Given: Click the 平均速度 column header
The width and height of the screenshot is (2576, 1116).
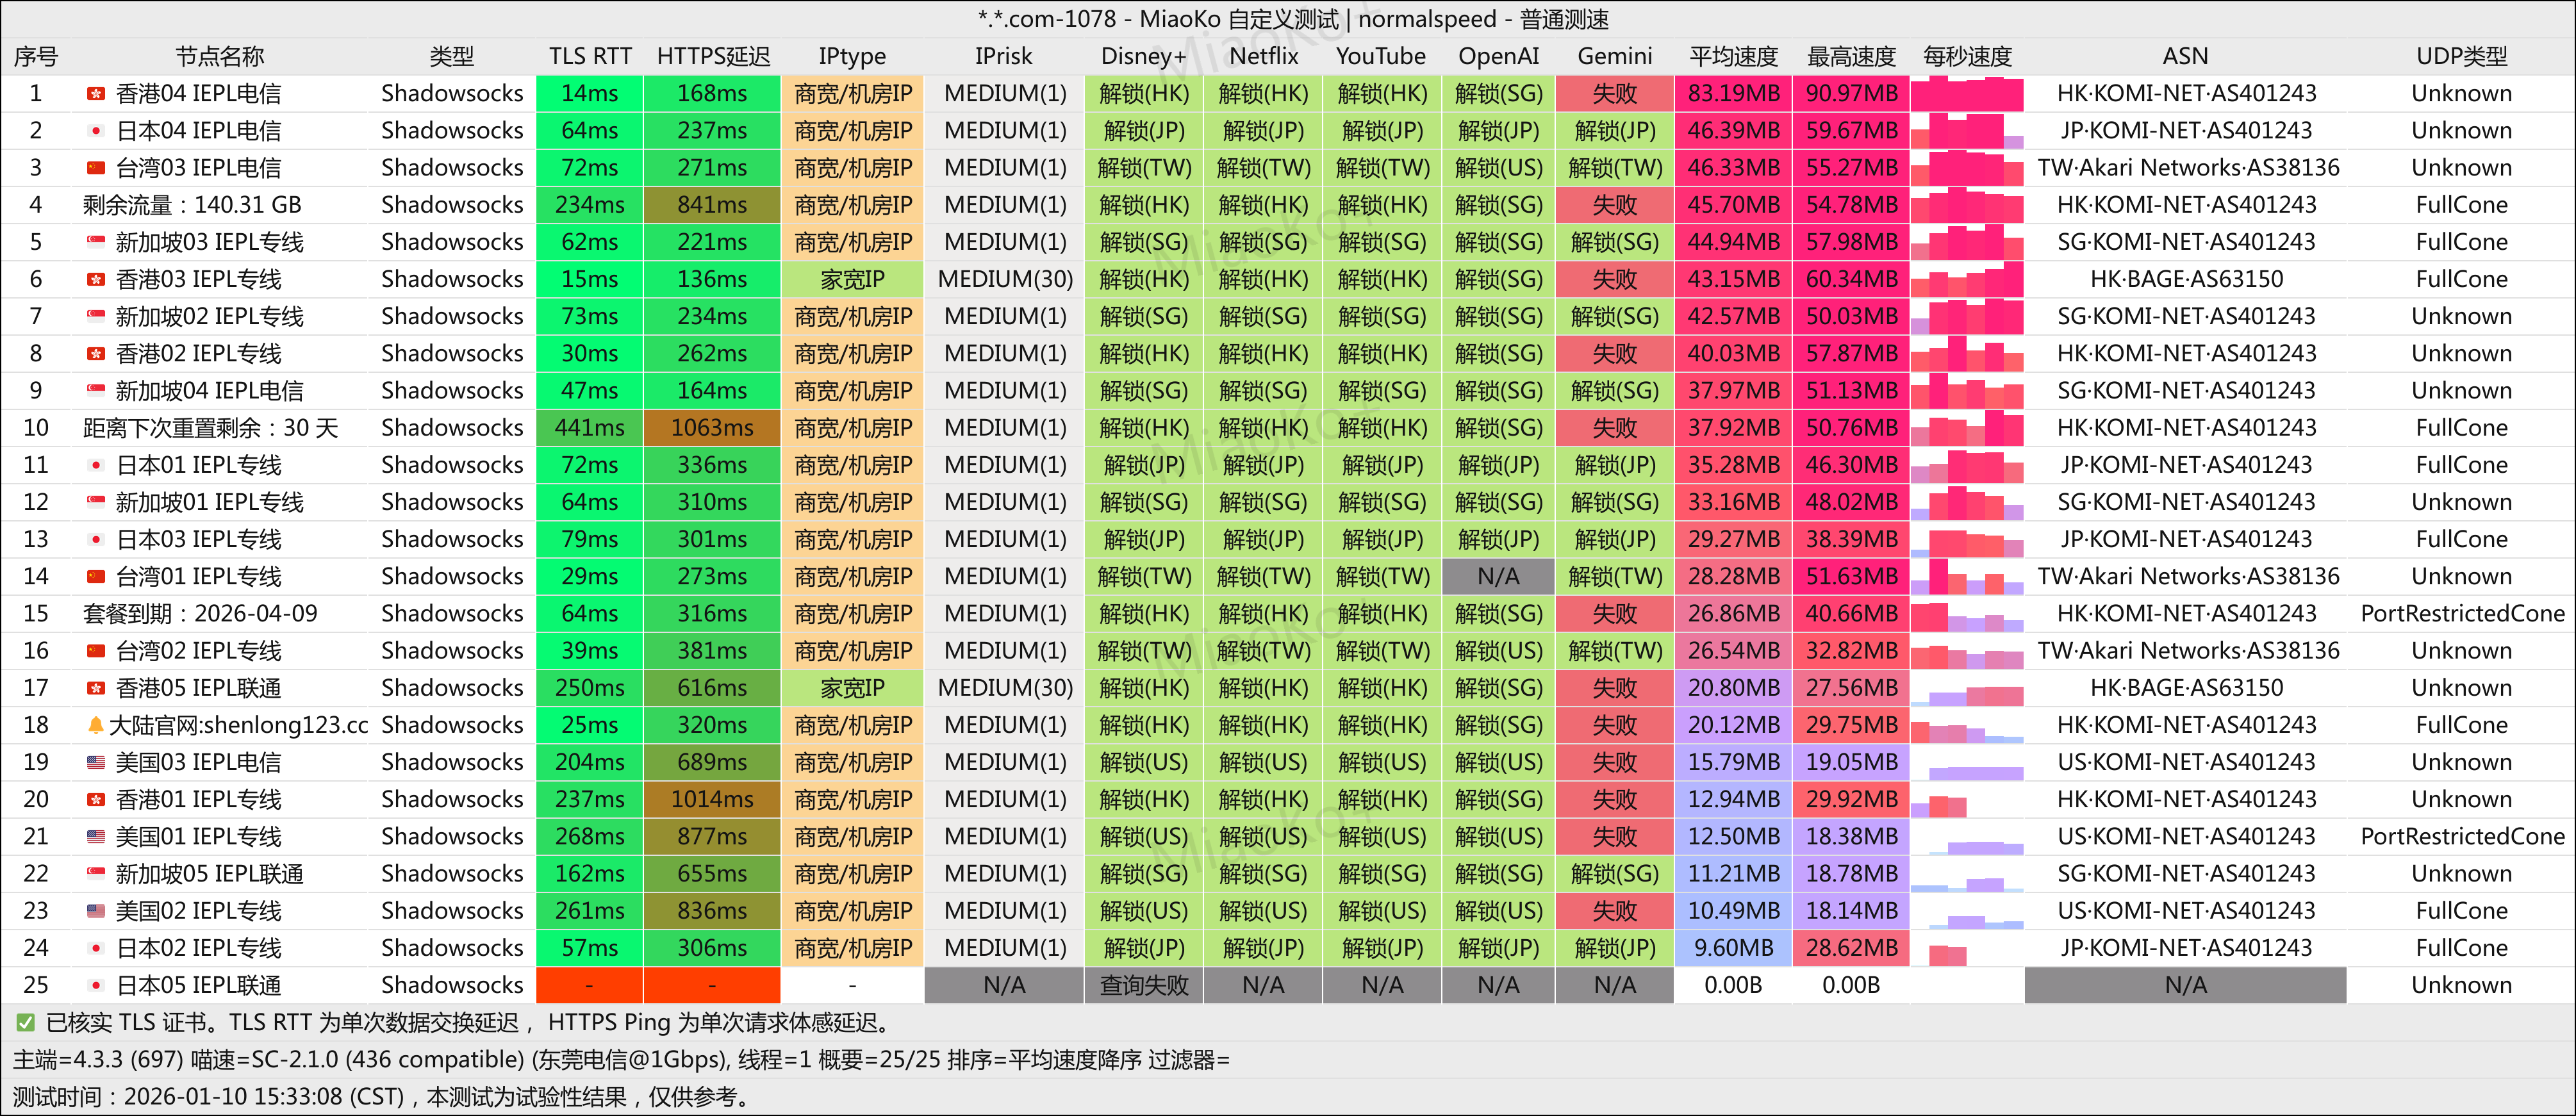Looking at the screenshot, I should 1733,56.
